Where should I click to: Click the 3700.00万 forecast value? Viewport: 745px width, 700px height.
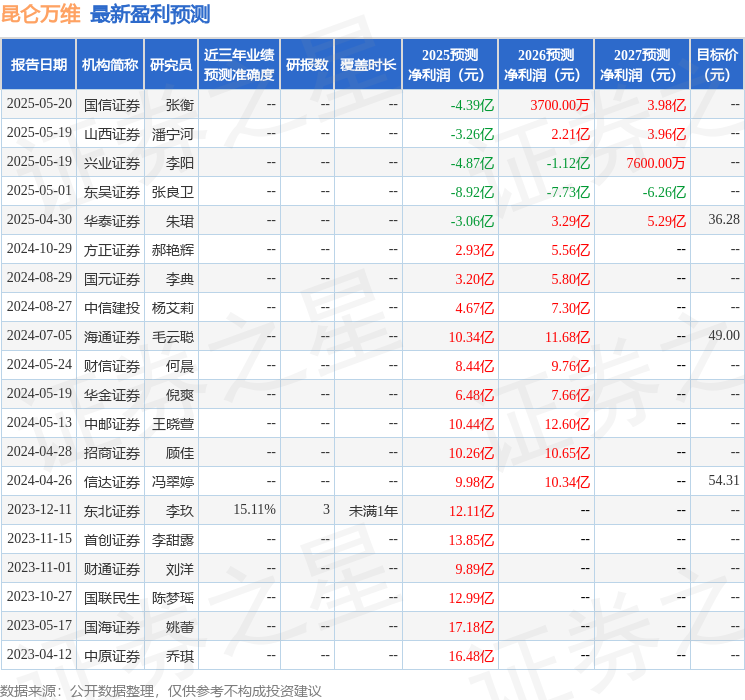[x=560, y=105]
